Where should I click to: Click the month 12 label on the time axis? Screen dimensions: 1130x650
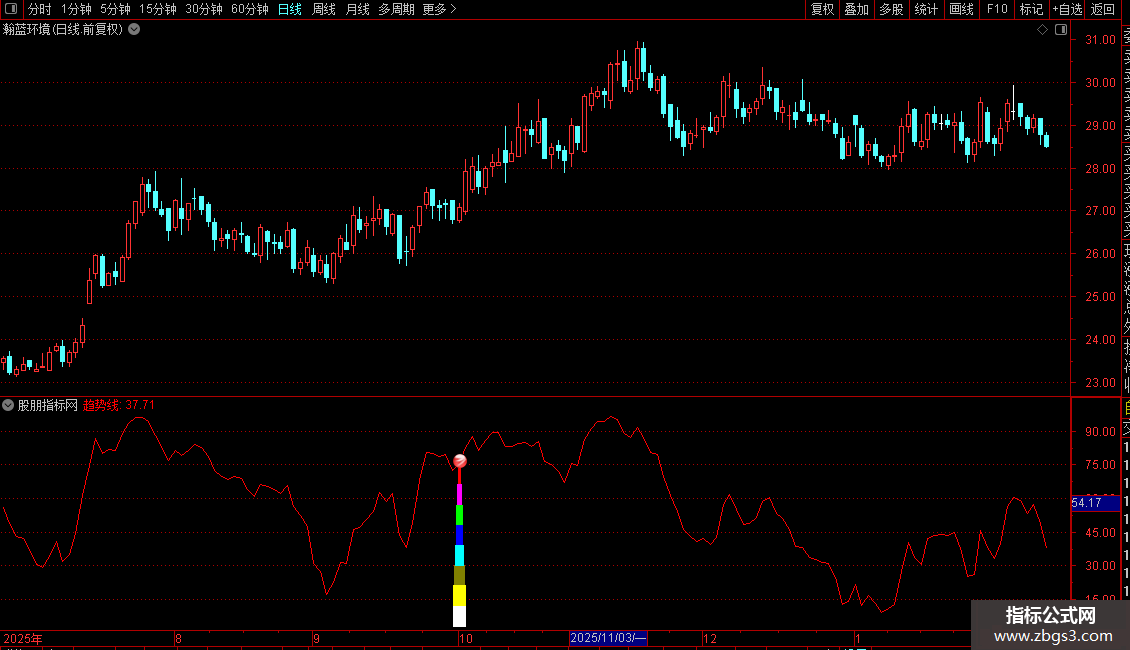(x=710, y=638)
